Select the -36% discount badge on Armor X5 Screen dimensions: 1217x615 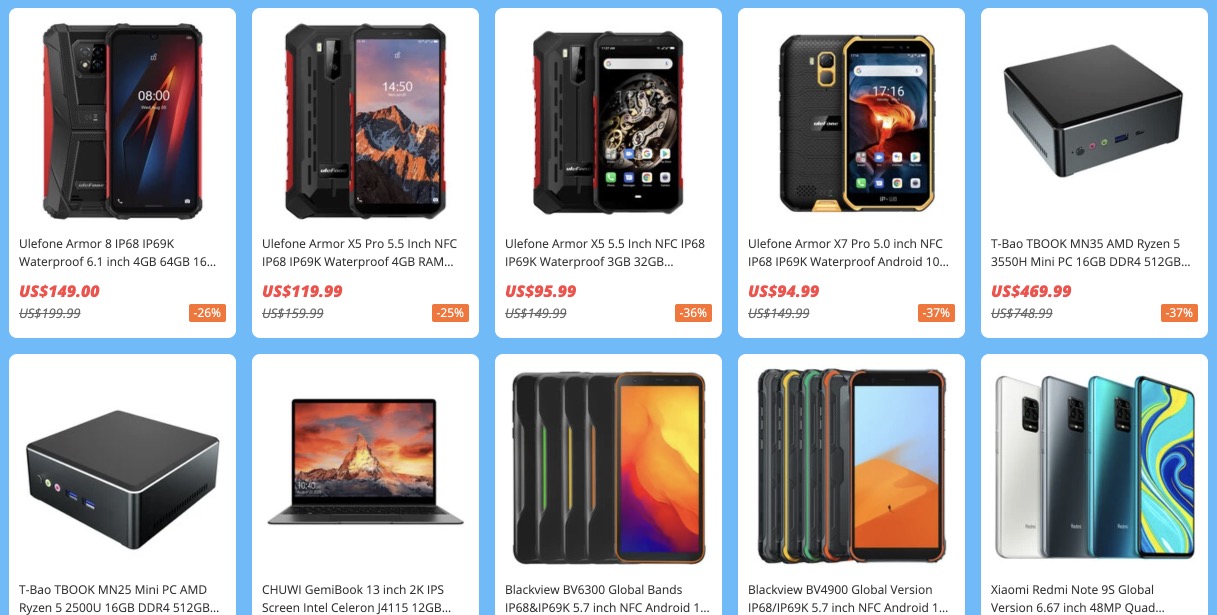point(694,313)
